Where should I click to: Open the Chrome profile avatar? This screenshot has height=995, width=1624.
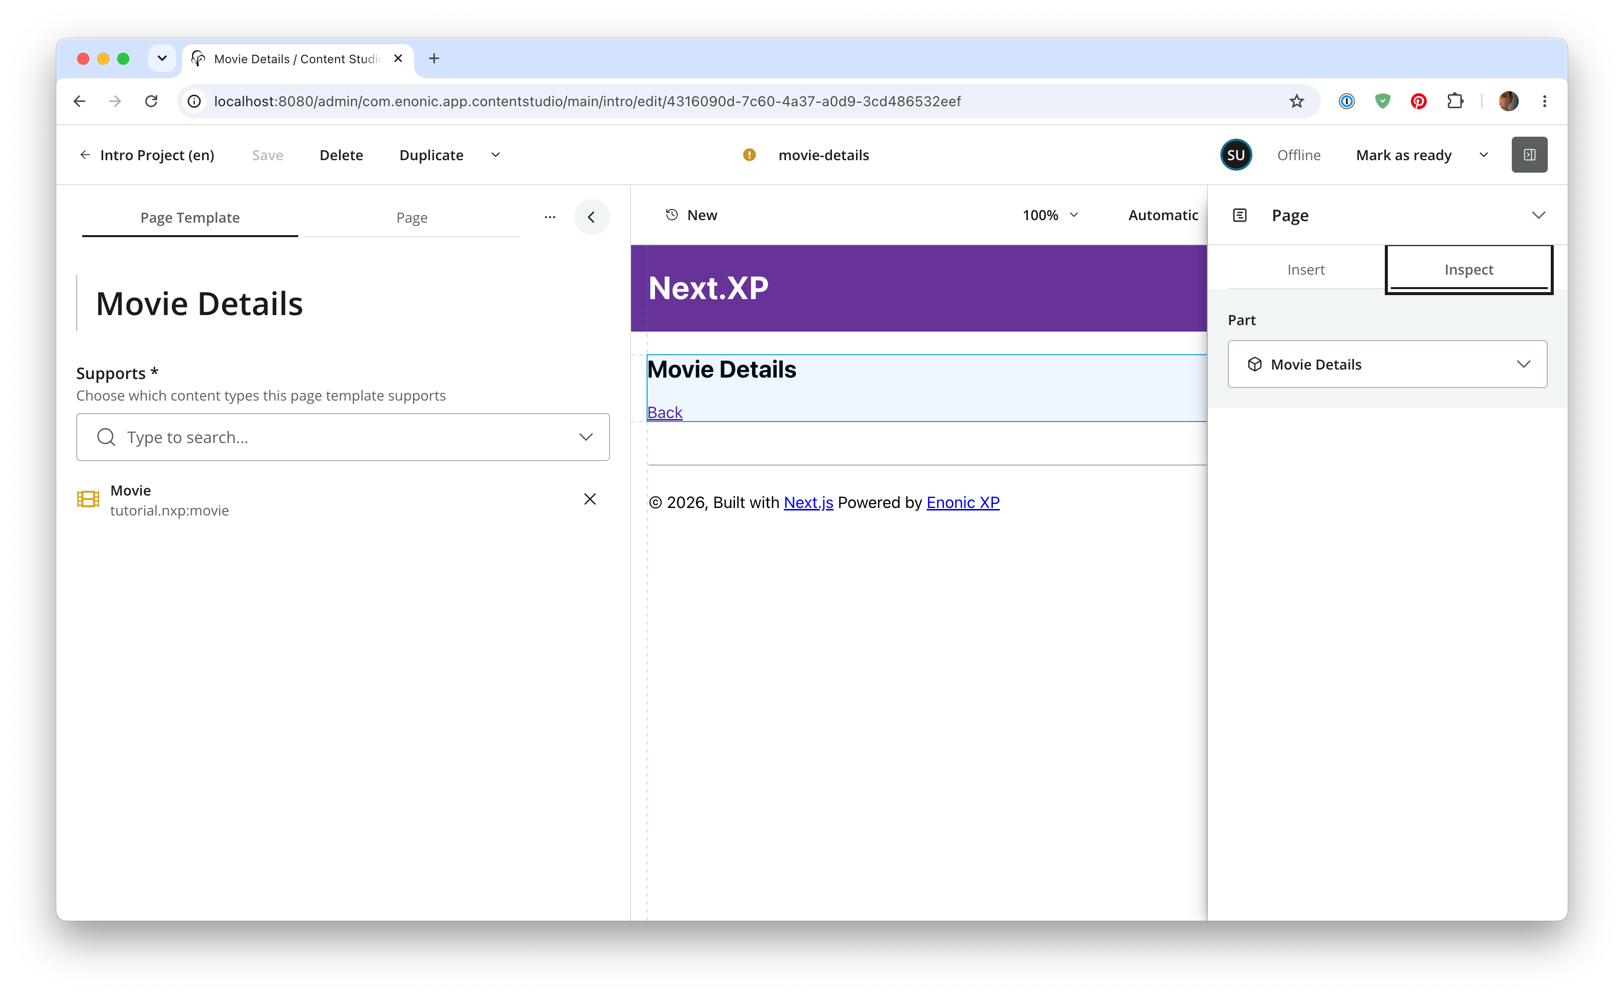click(x=1509, y=101)
